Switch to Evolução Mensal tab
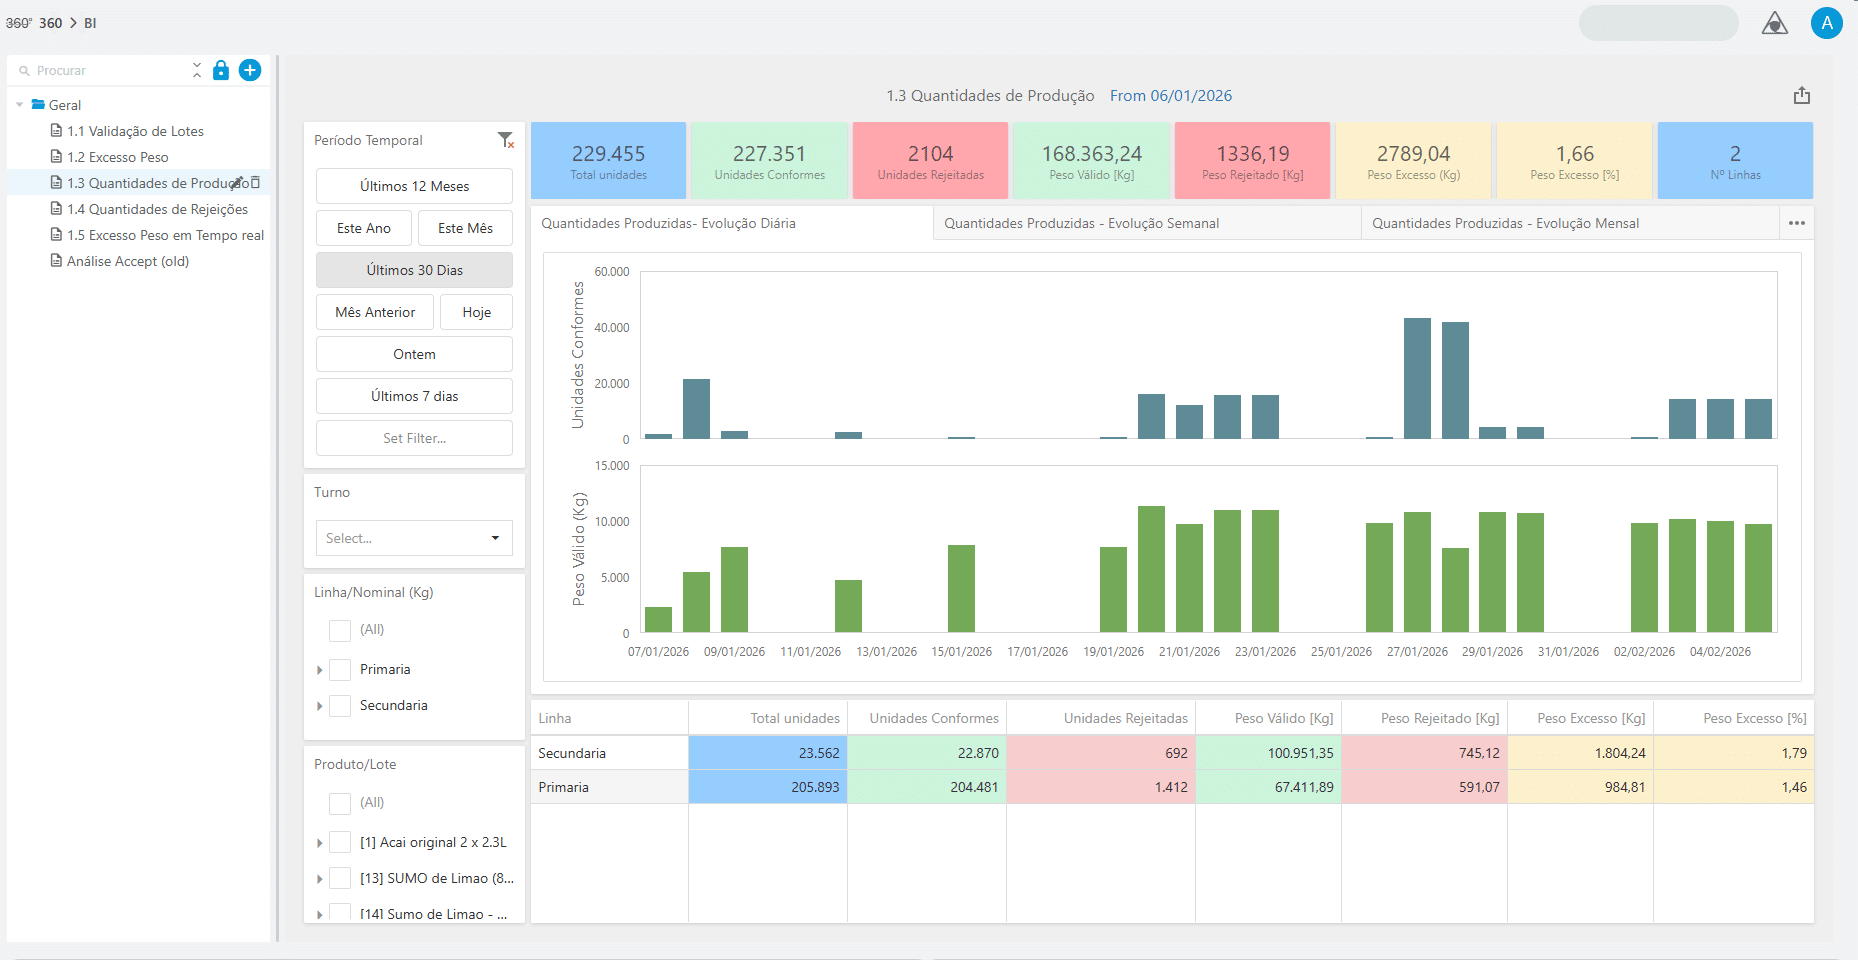The height and width of the screenshot is (960, 1858). pos(1505,223)
